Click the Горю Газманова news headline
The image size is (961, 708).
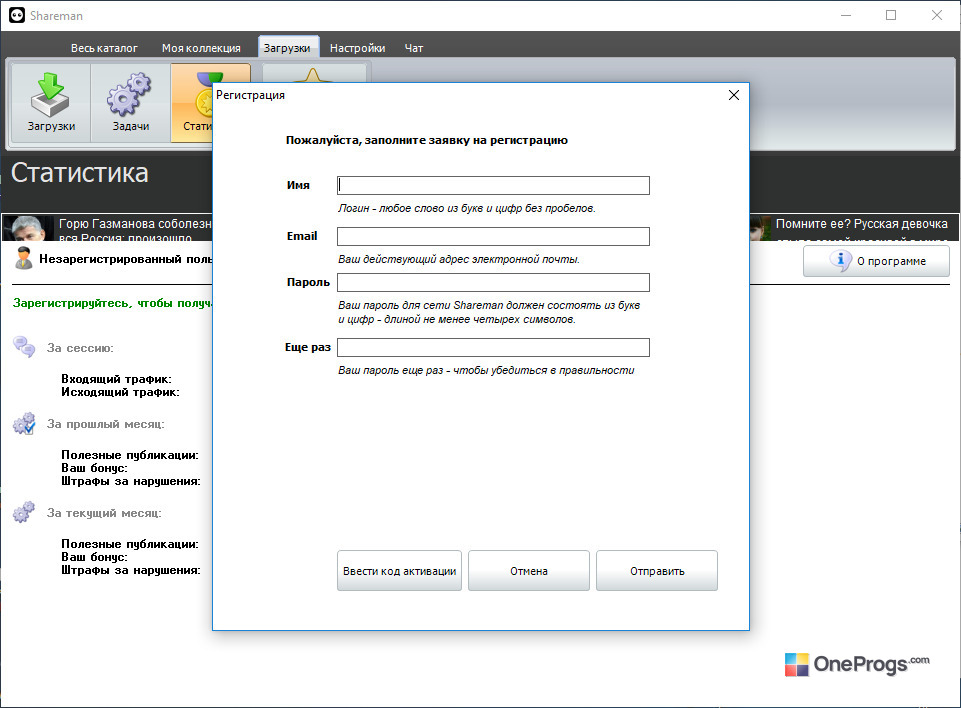pos(135,229)
